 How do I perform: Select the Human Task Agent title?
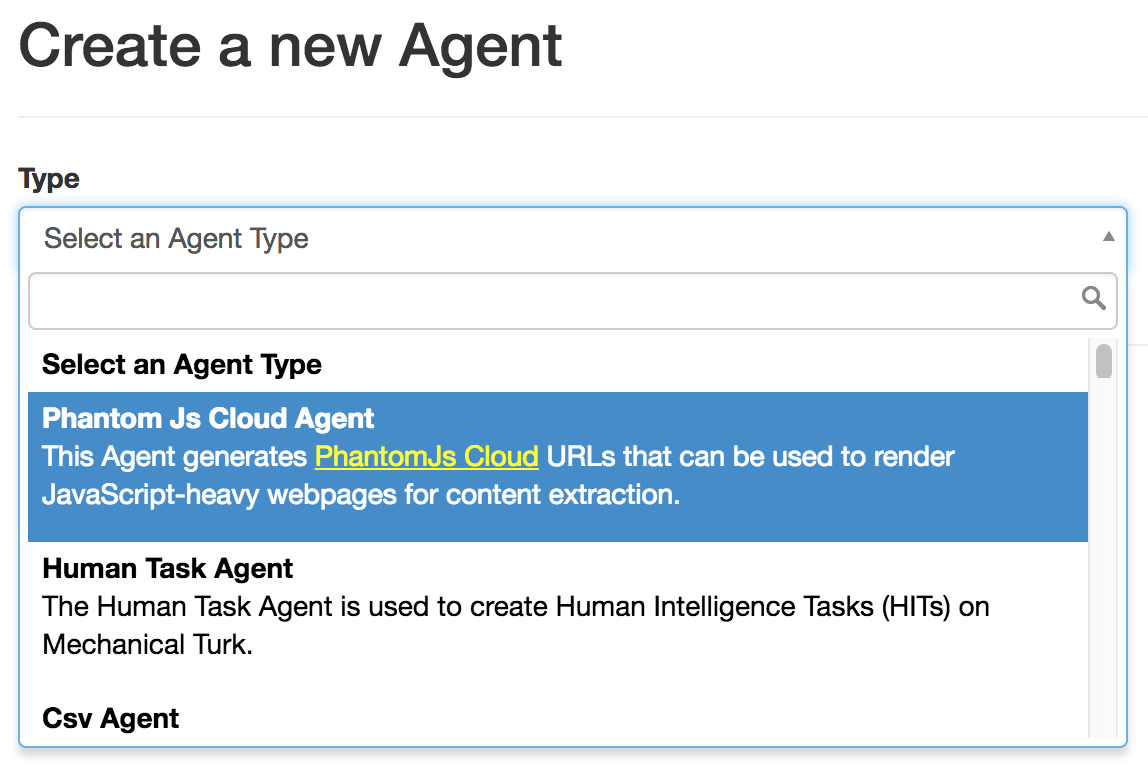(168, 569)
